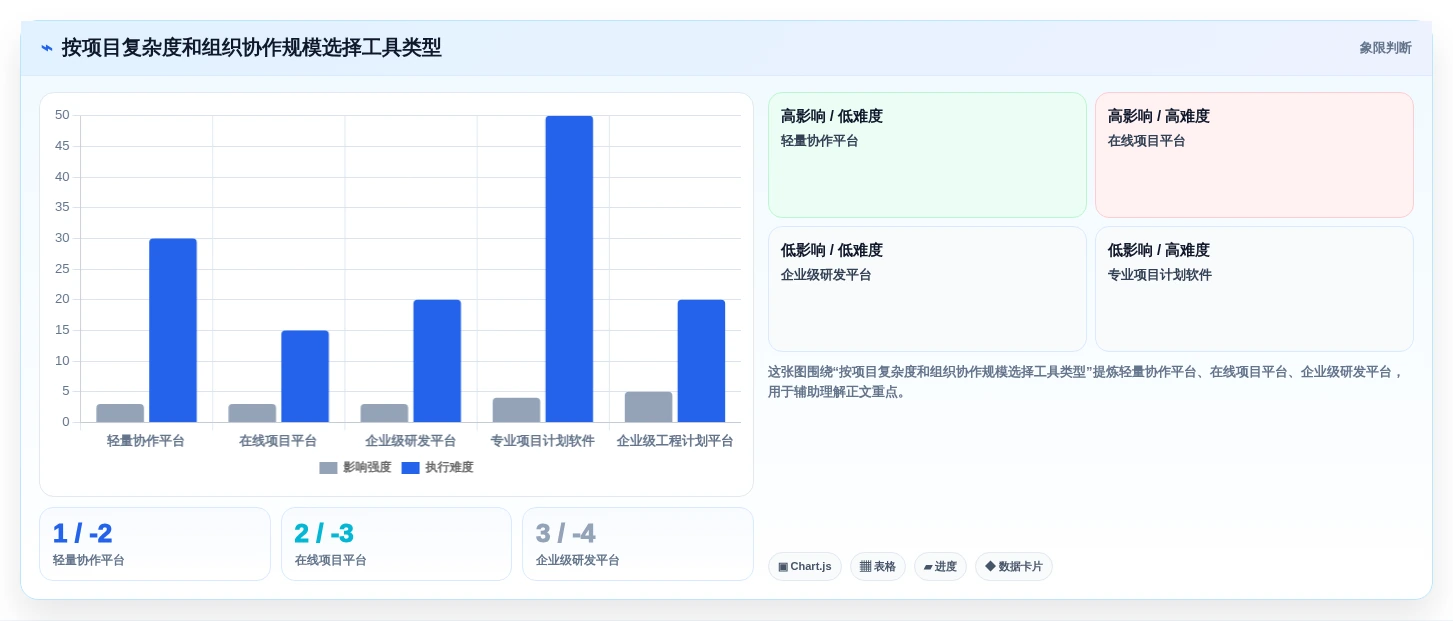Screen dimensions: 1453x621
Task: Click the blue 执行难度 bar for 在线项目平台
Action: 305,376
